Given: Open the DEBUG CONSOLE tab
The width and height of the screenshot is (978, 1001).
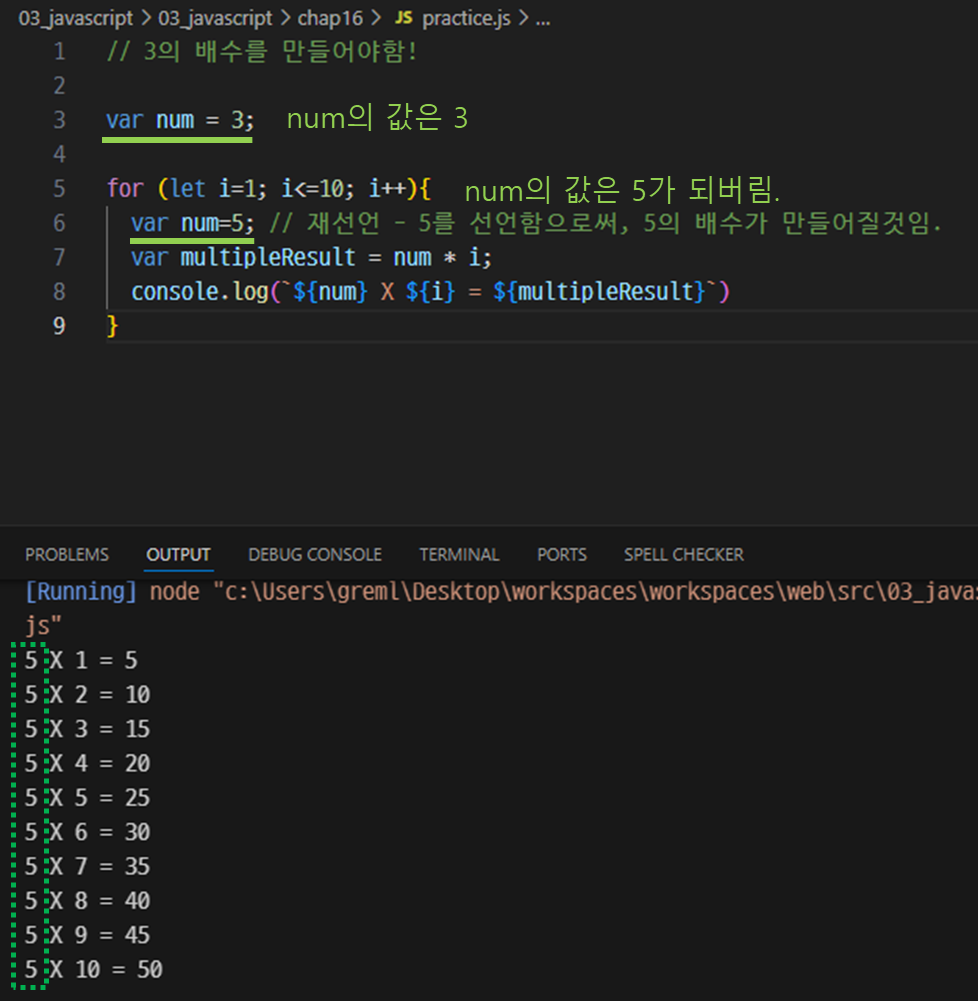Looking at the screenshot, I should (315, 554).
